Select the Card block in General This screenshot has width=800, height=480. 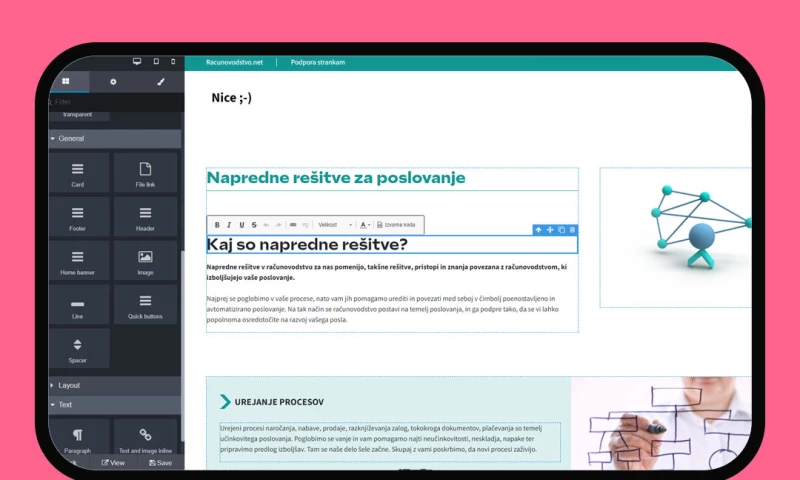coord(77,173)
